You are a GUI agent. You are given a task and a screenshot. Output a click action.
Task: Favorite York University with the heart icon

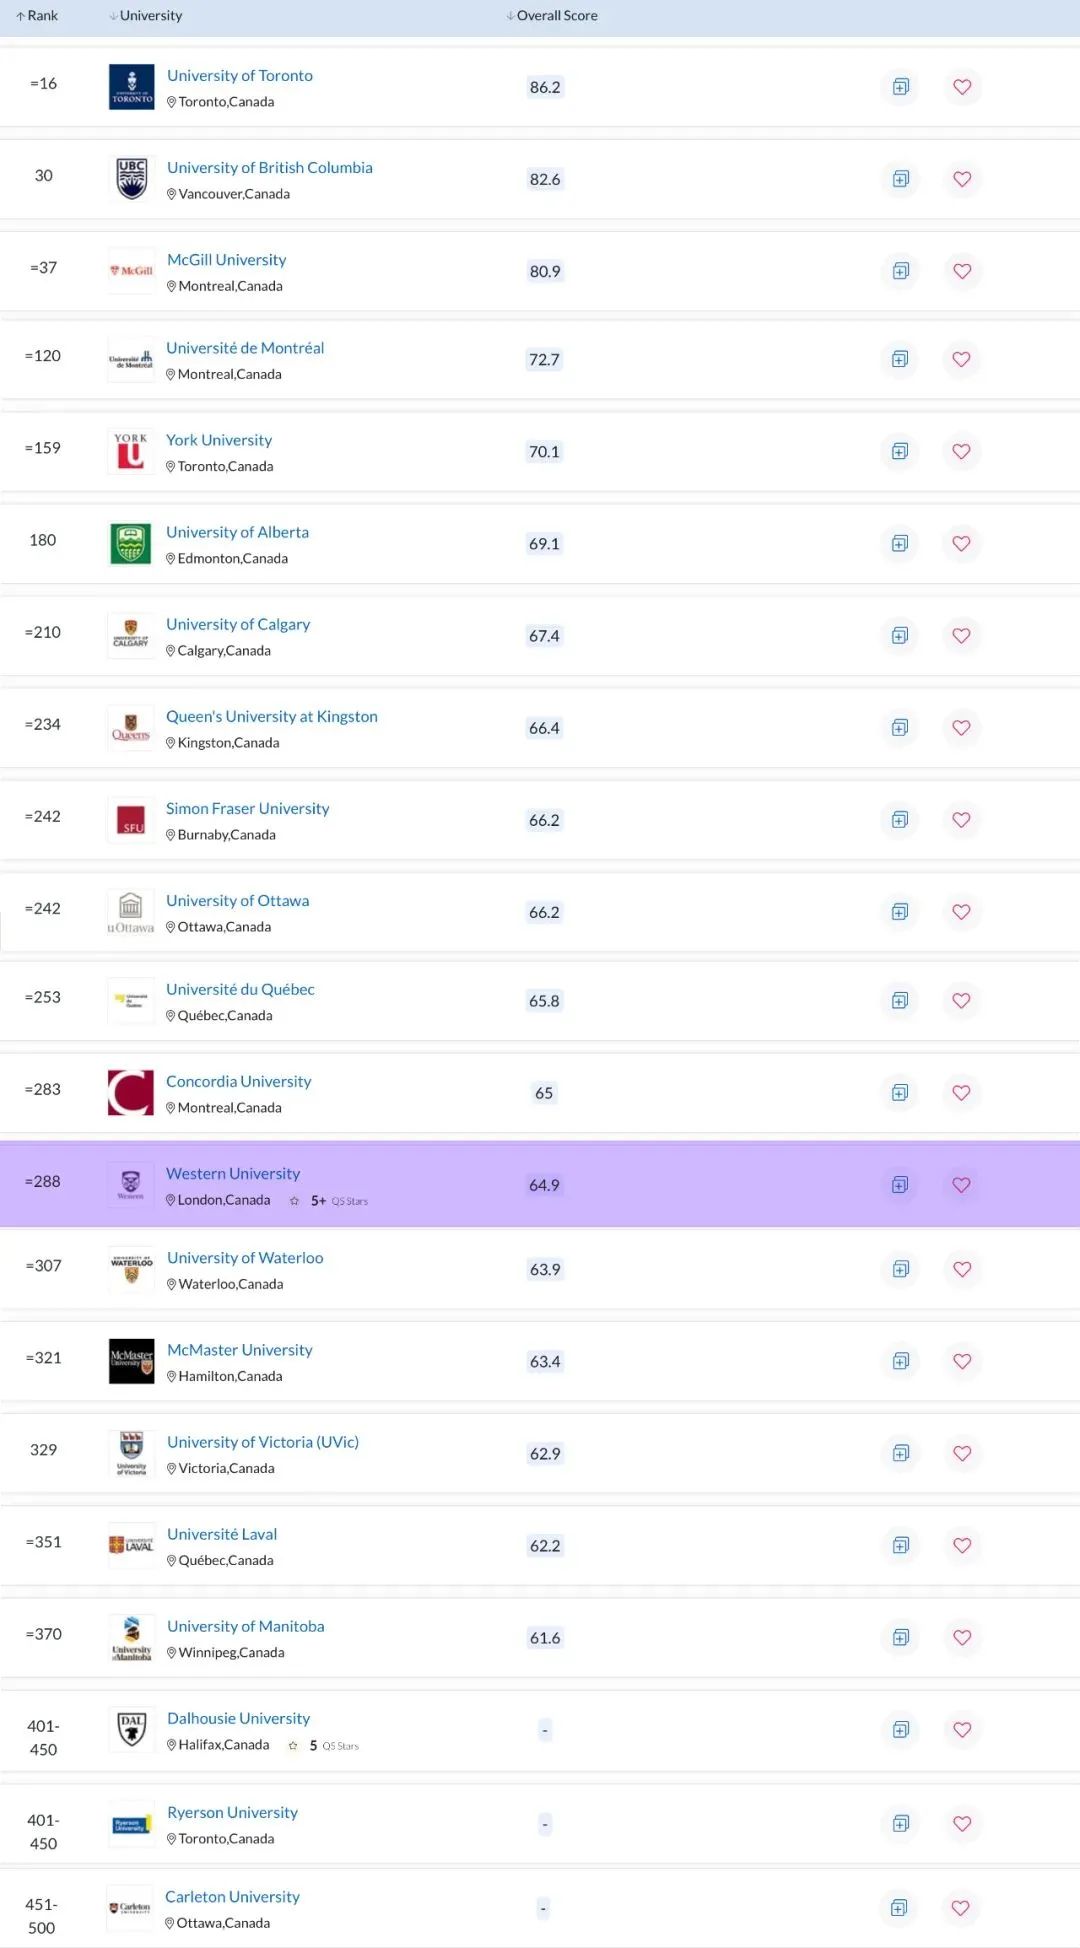(961, 452)
